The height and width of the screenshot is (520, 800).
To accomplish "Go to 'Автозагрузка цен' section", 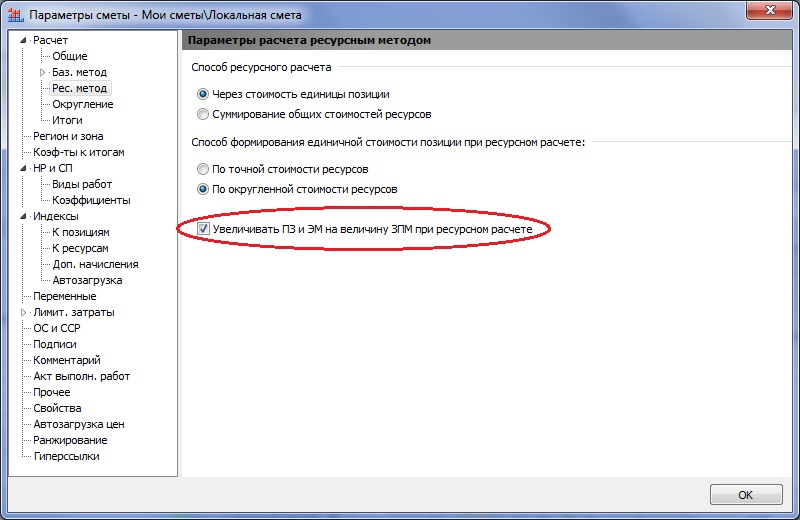I will coord(78,424).
